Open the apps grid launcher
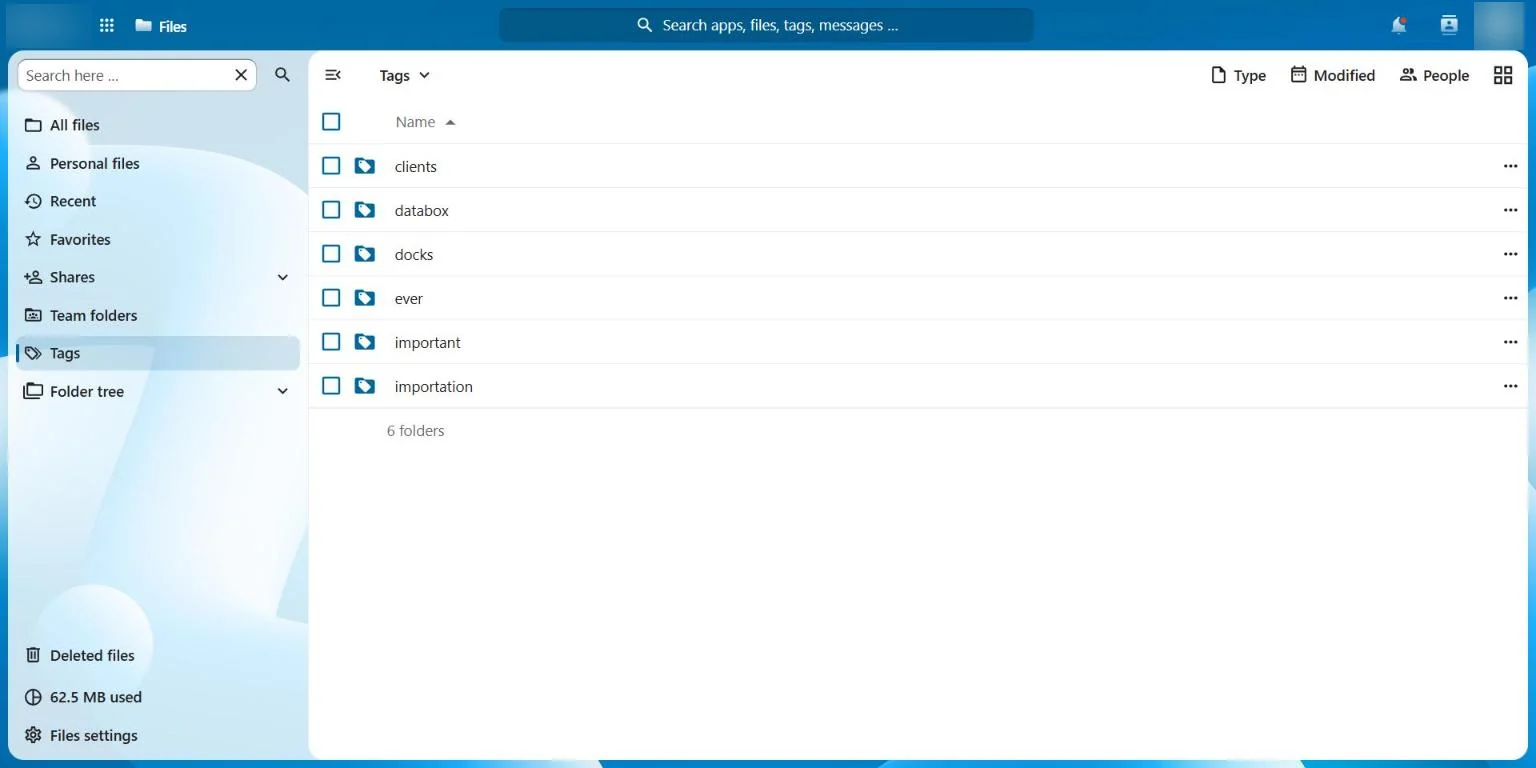Image resolution: width=1536 pixels, height=768 pixels. pos(107,26)
